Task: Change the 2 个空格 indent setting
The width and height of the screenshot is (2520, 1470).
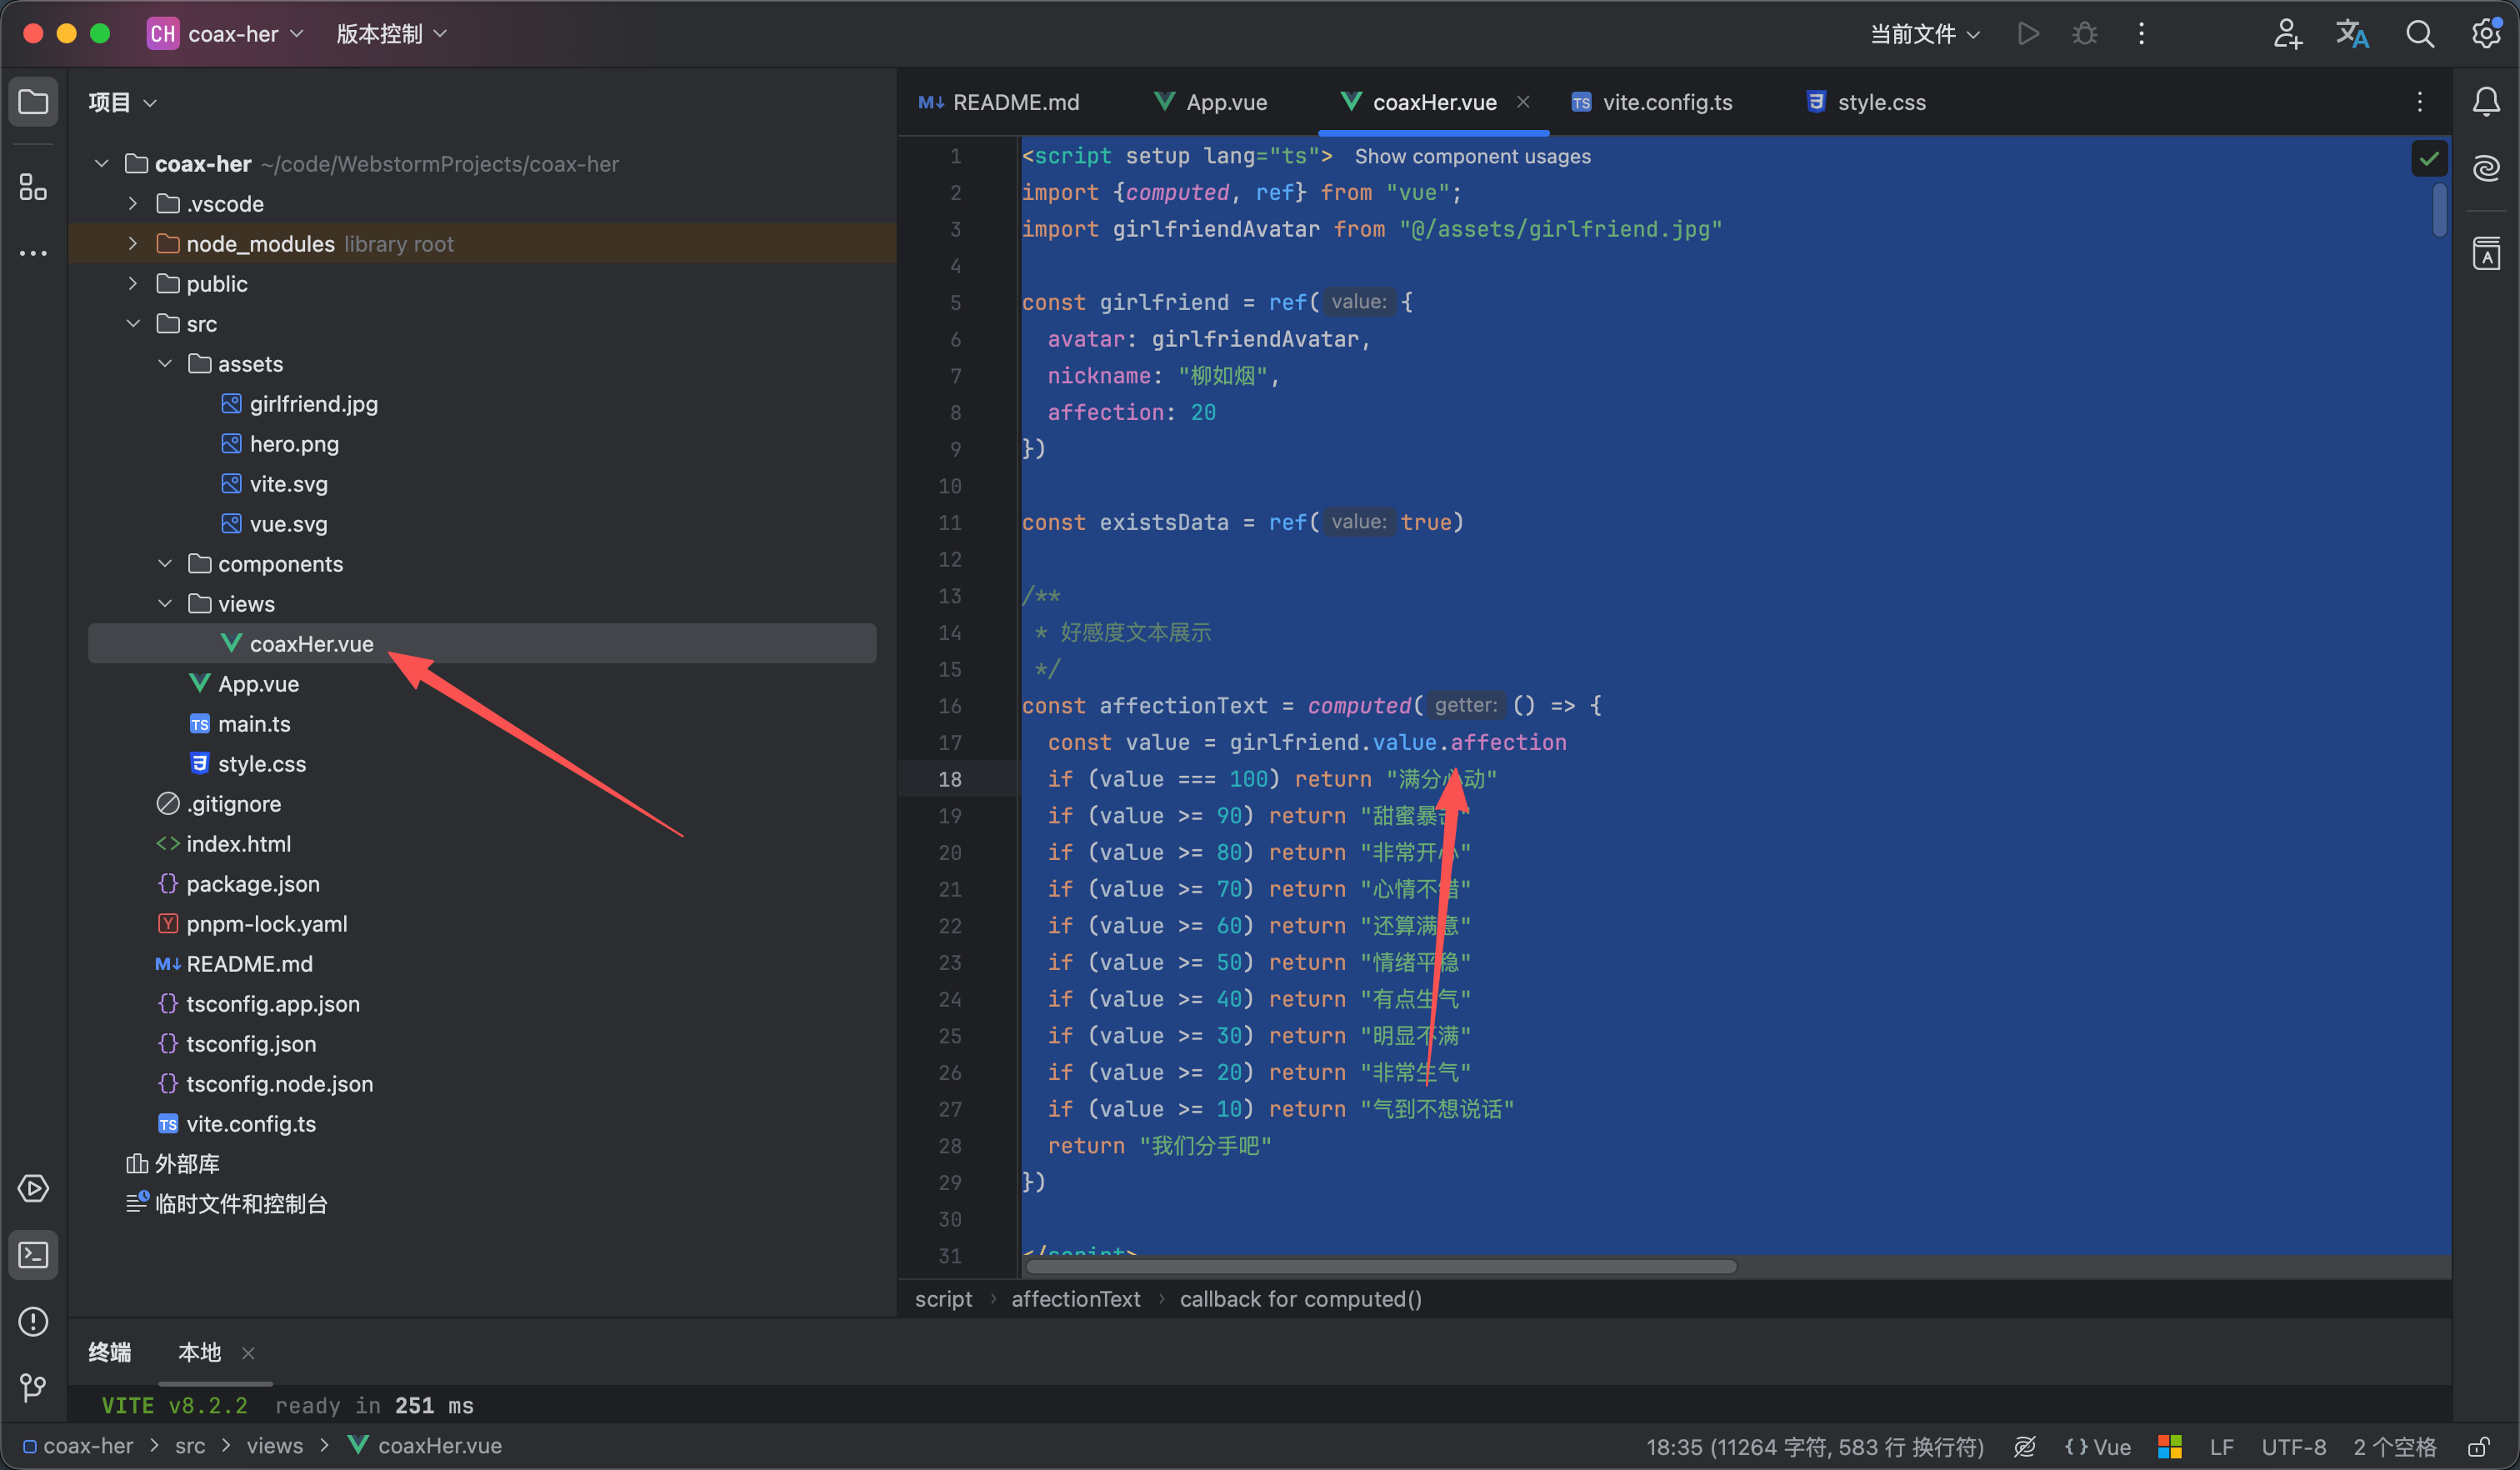Action: [2394, 1447]
